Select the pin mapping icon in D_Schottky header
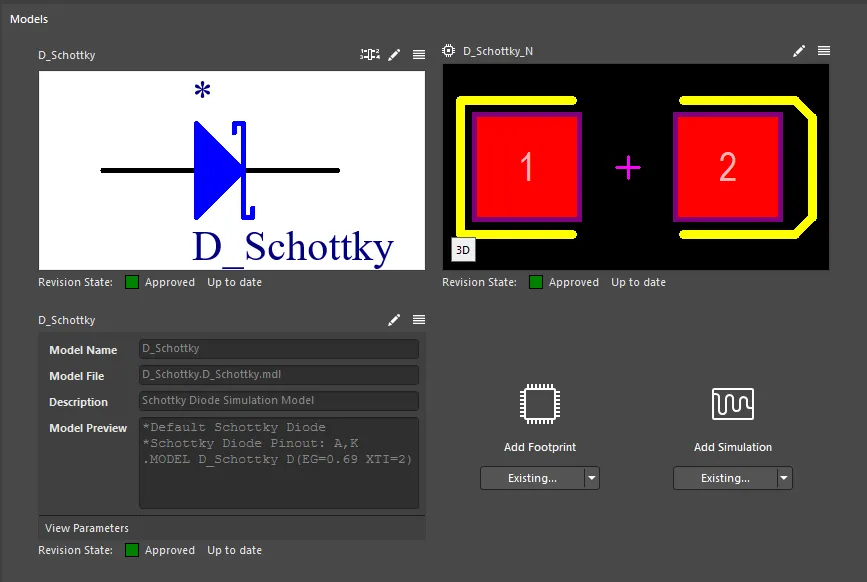 point(369,54)
